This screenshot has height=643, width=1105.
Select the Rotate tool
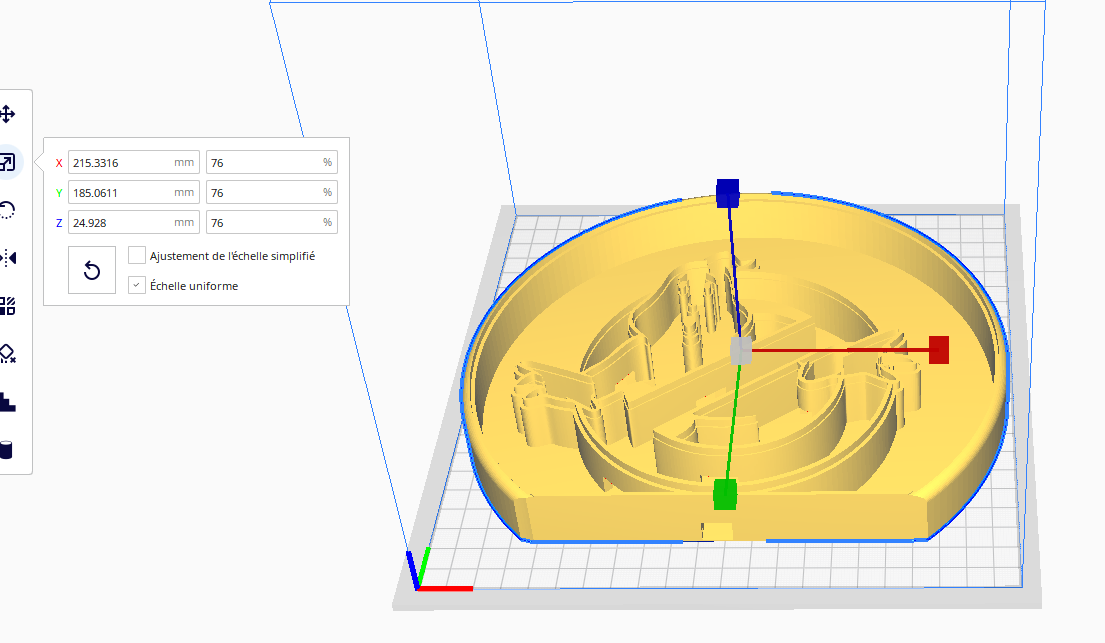(x=7, y=210)
